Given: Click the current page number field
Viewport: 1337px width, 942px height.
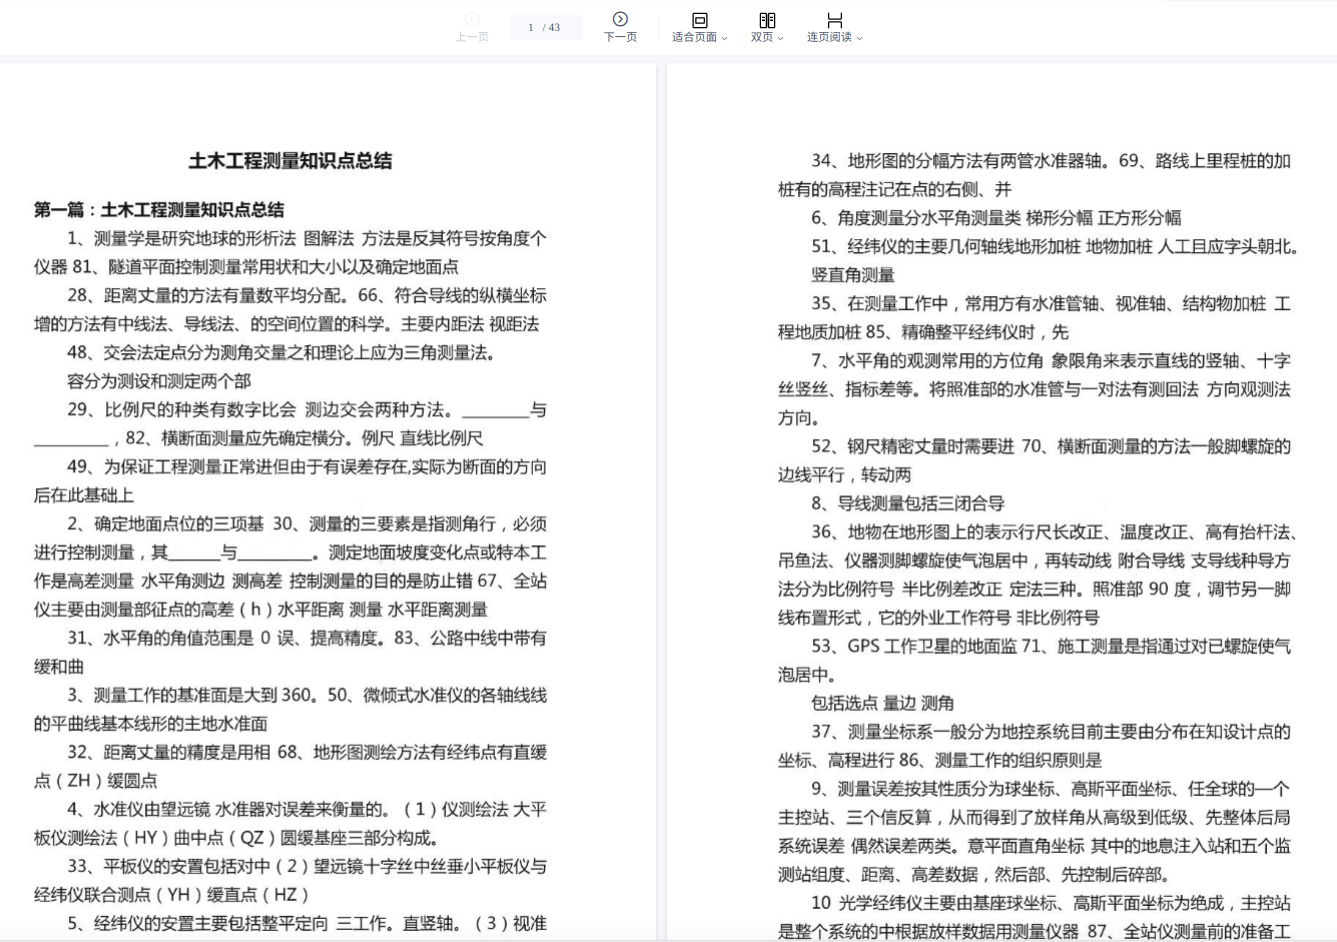Looking at the screenshot, I should point(531,27).
